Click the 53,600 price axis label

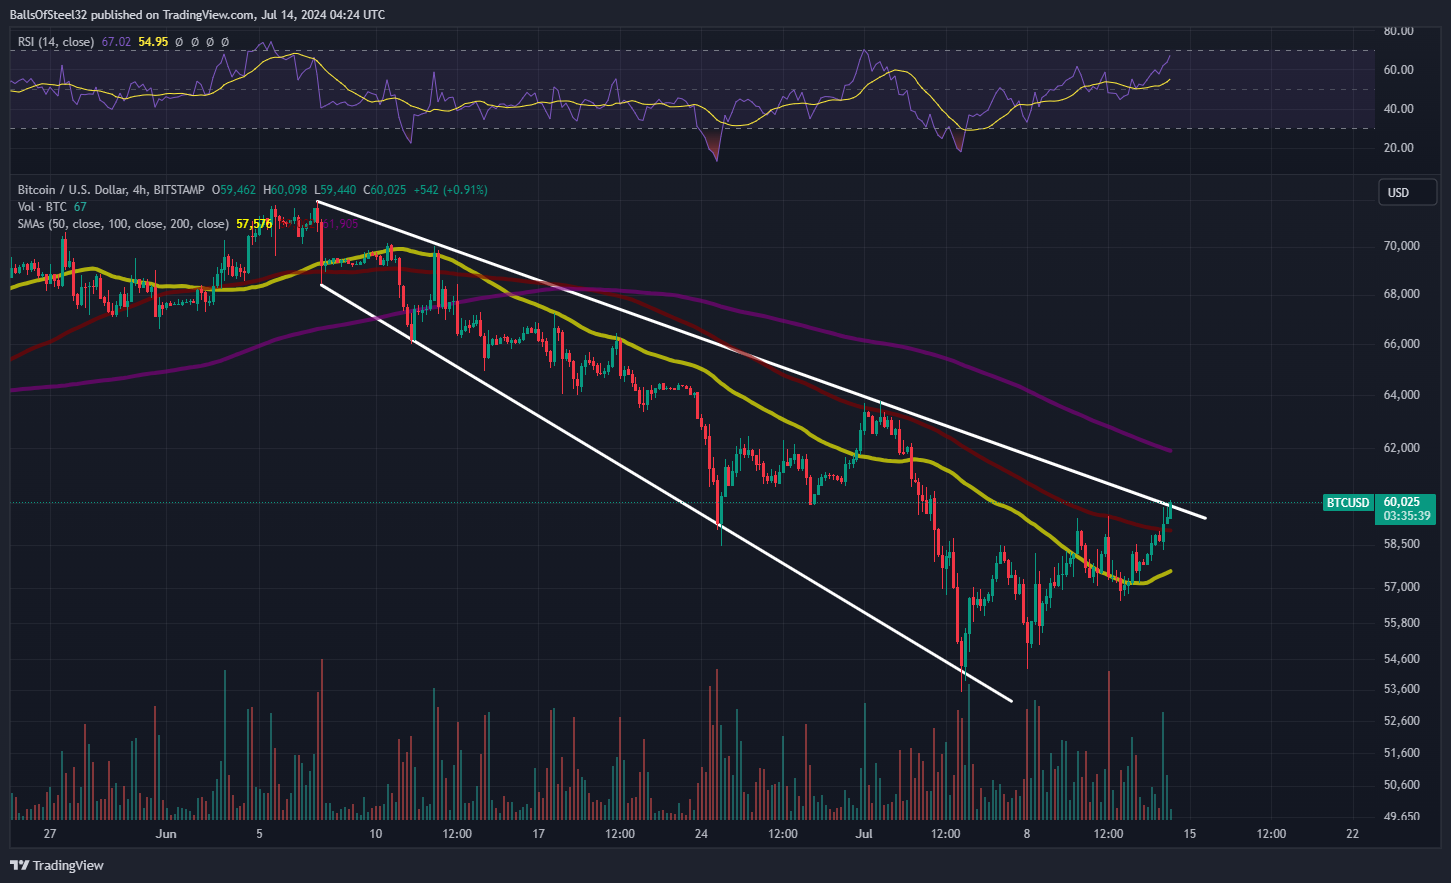point(1401,689)
